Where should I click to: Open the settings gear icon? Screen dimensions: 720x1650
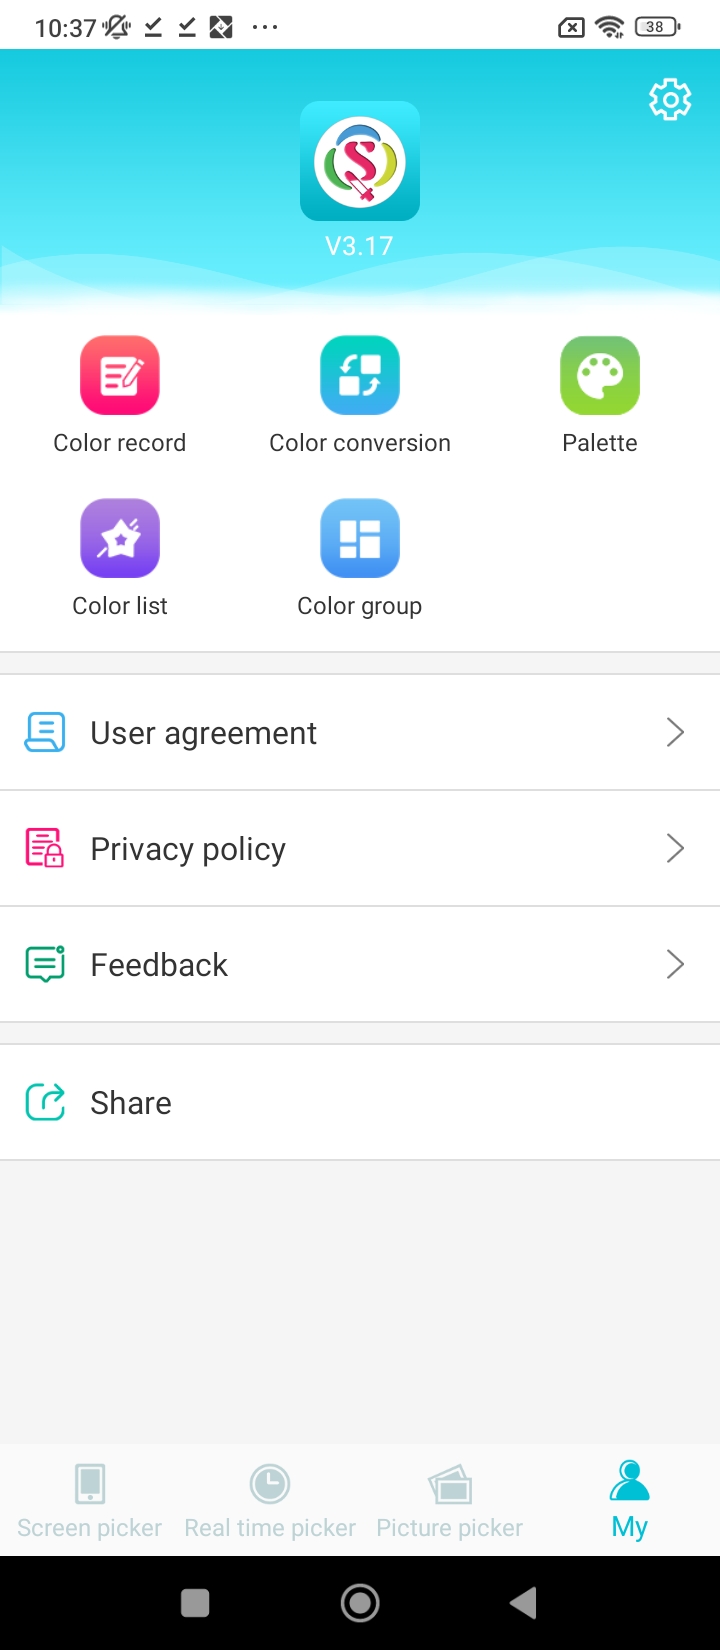[x=670, y=99]
